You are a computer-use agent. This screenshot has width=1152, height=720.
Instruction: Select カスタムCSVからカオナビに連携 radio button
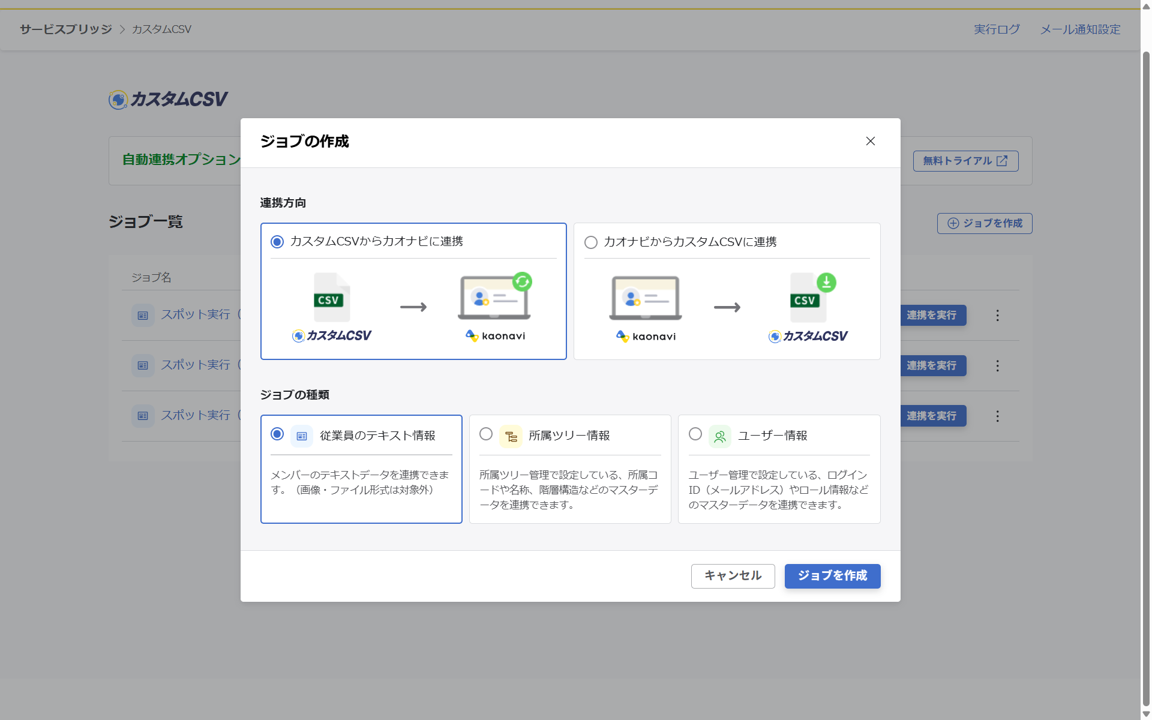point(277,242)
